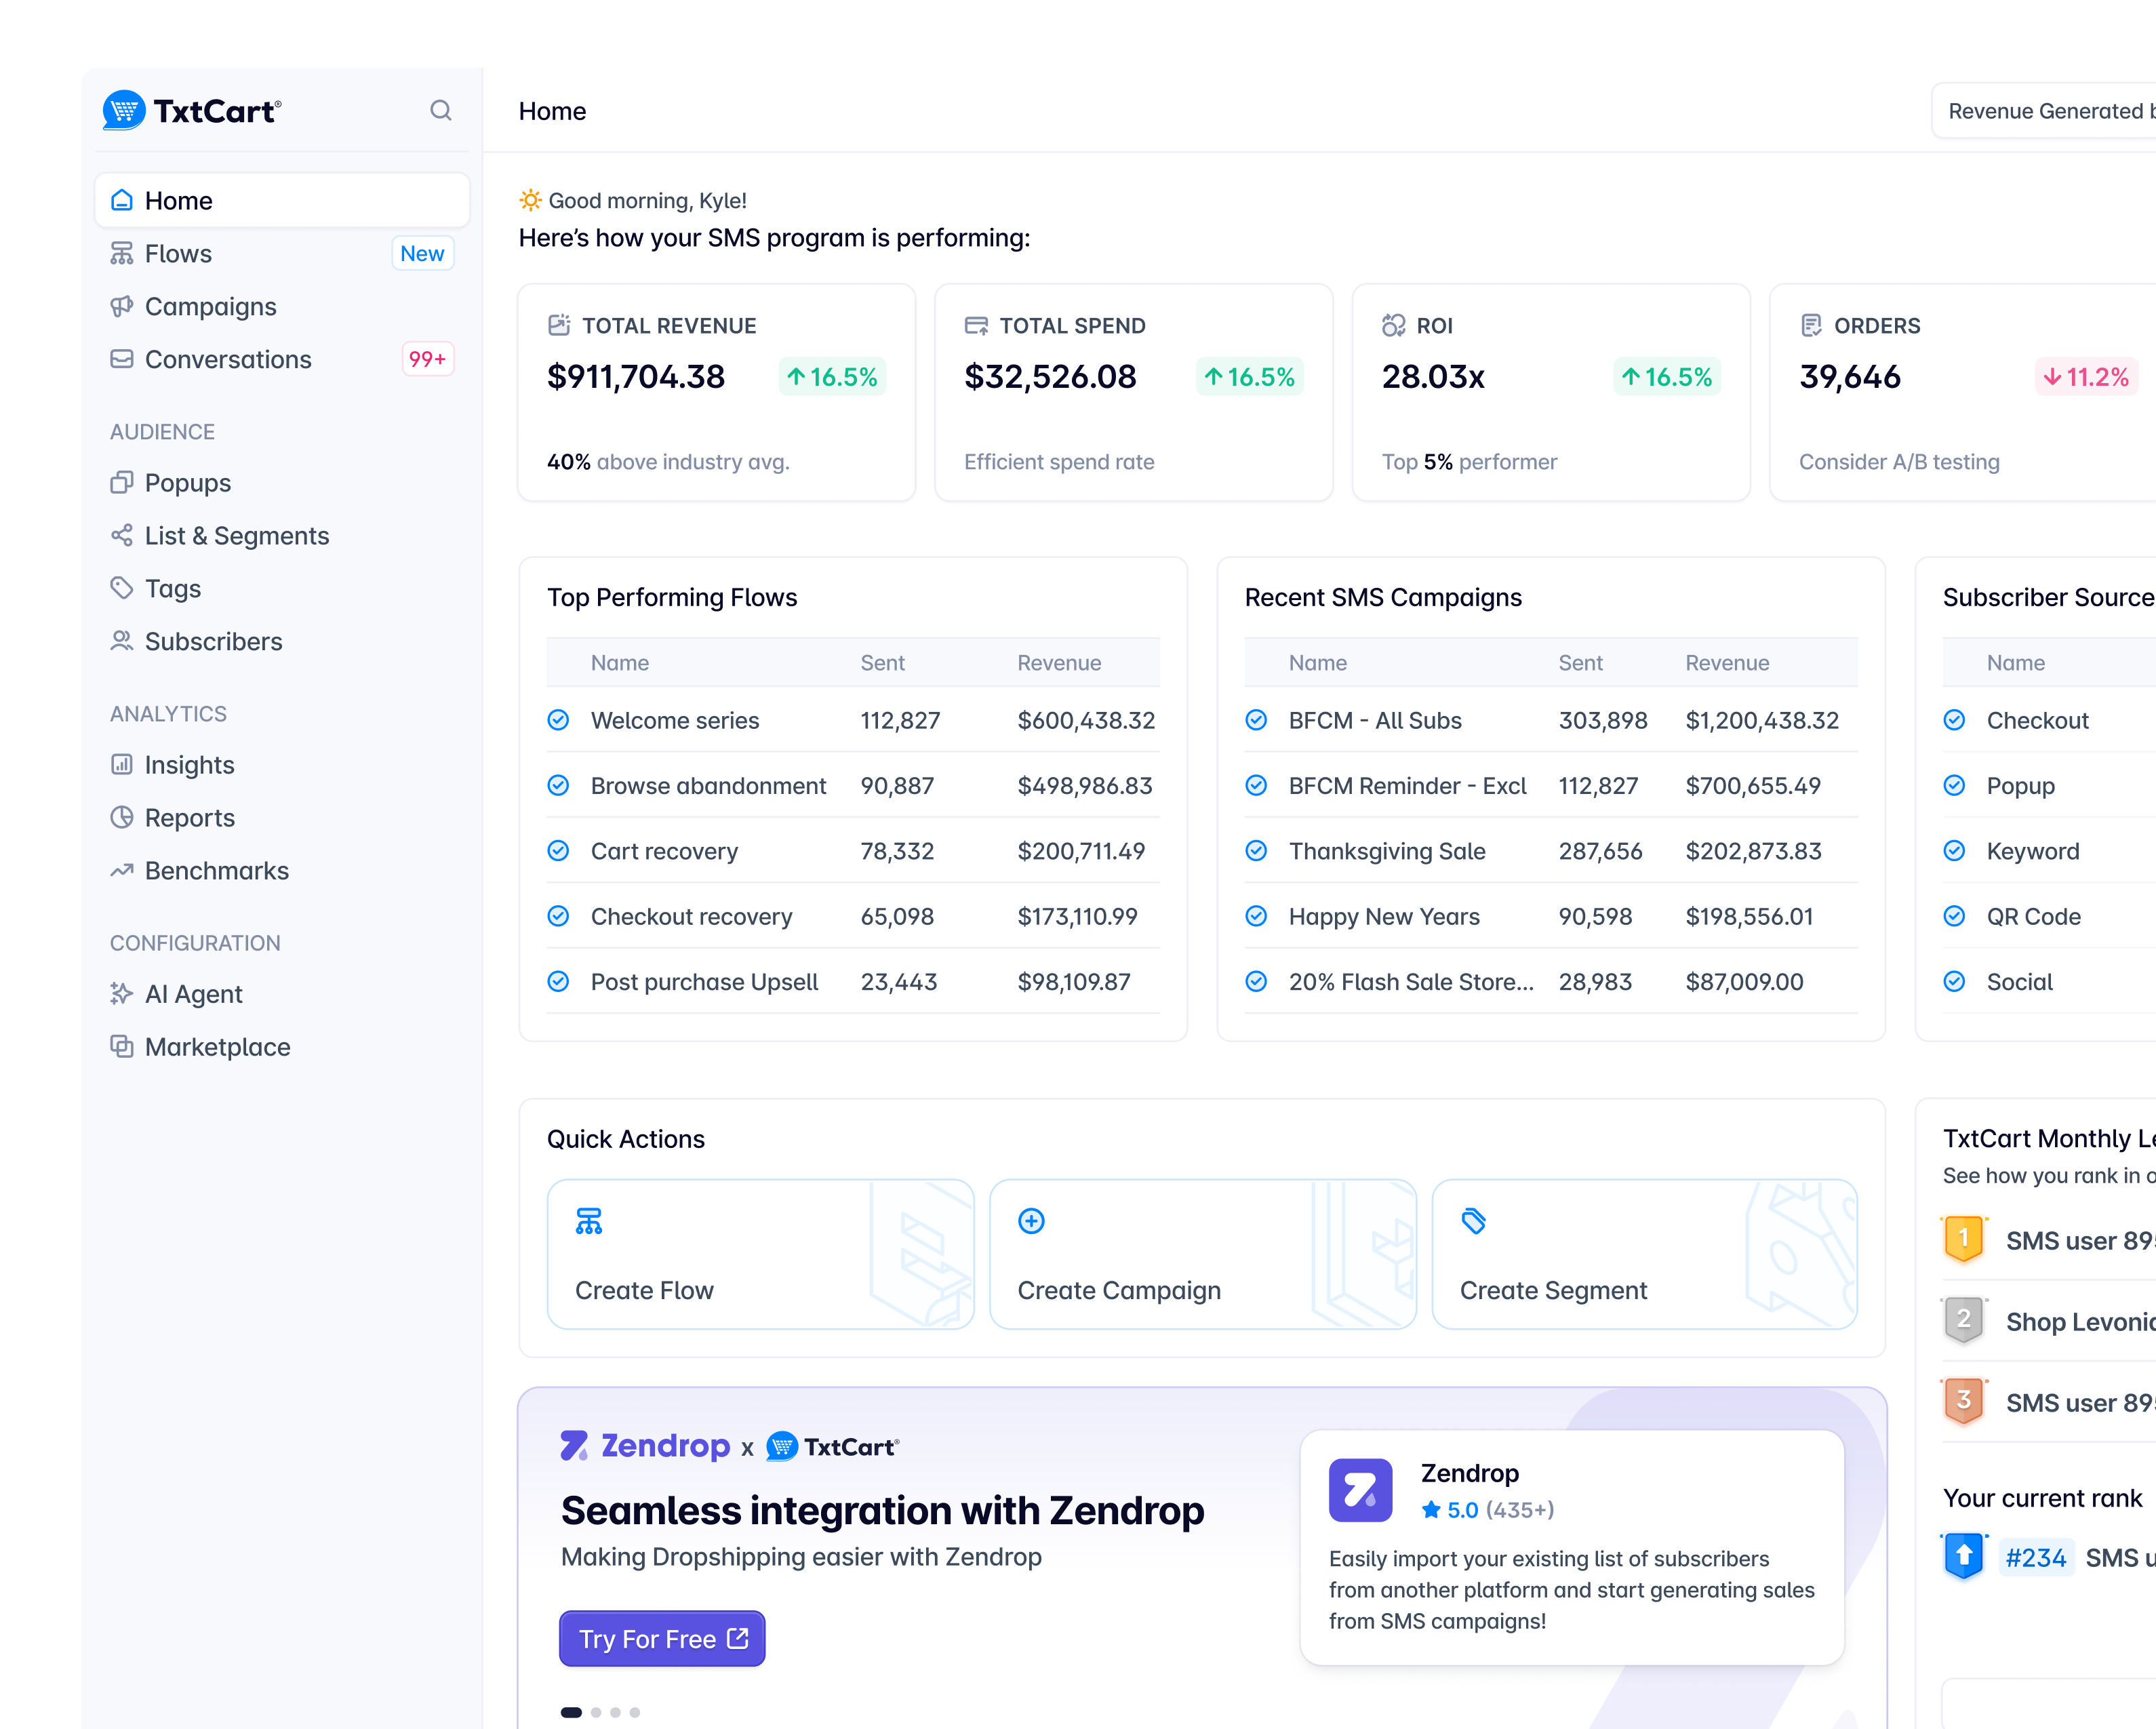Toggle check circle beside Checkout source
Viewport: 2156px width, 1729px height.
tap(1954, 720)
